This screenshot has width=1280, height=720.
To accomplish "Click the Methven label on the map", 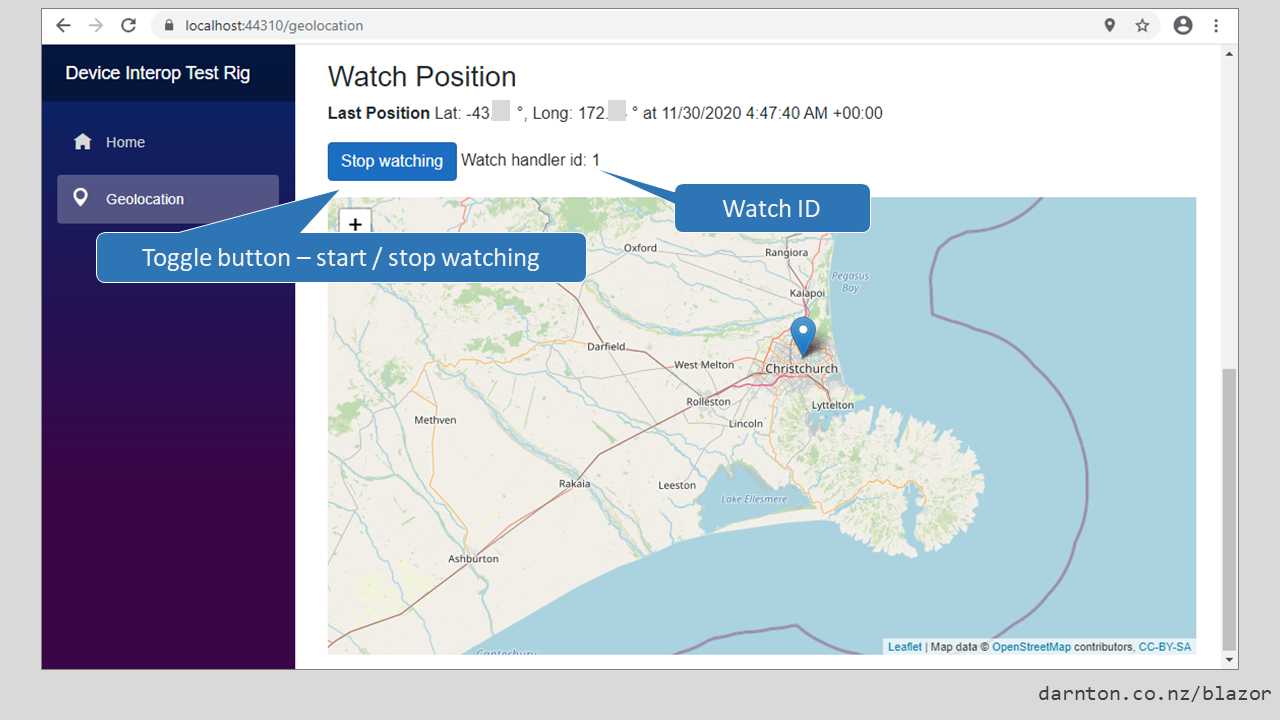I will tap(435, 420).
